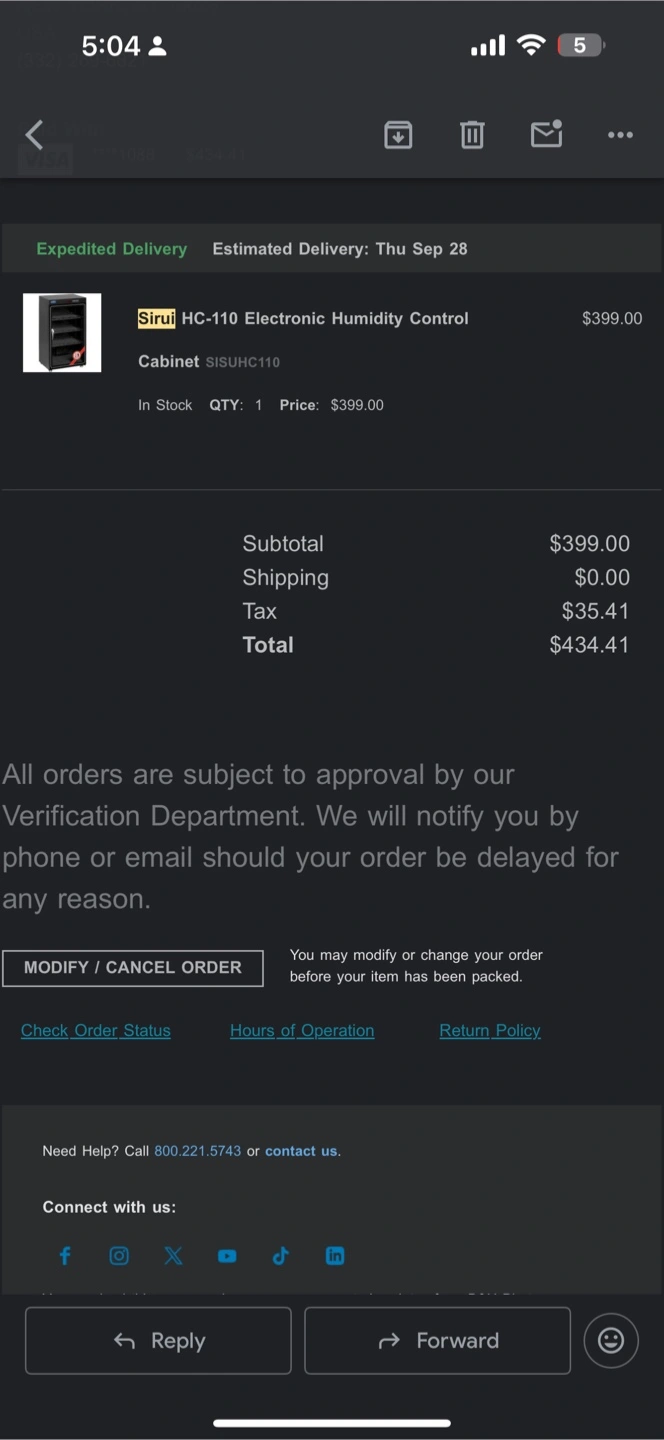This screenshot has width=664, height=1440.
Task: Open the Instagram social icon
Action: 119,1256
